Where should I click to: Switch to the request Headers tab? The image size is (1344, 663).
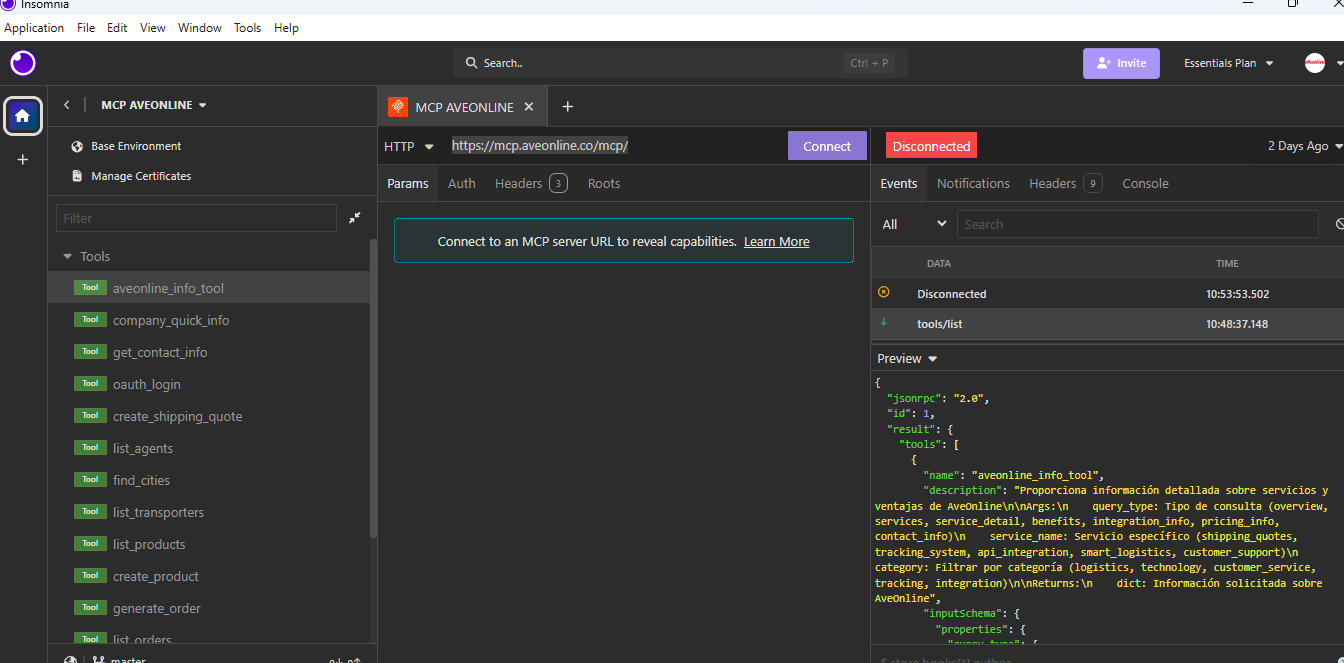[531, 183]
